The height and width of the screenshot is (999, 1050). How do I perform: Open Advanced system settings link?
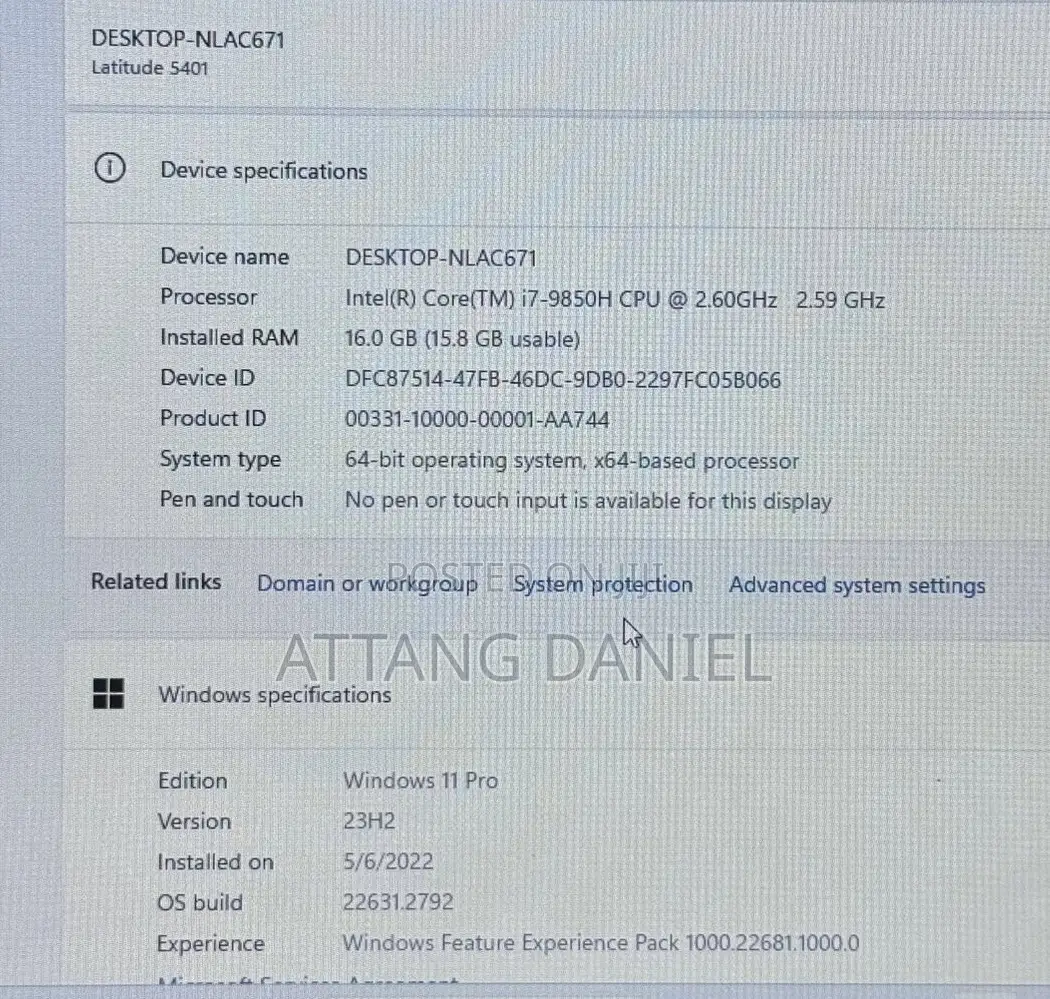[857, 585]
